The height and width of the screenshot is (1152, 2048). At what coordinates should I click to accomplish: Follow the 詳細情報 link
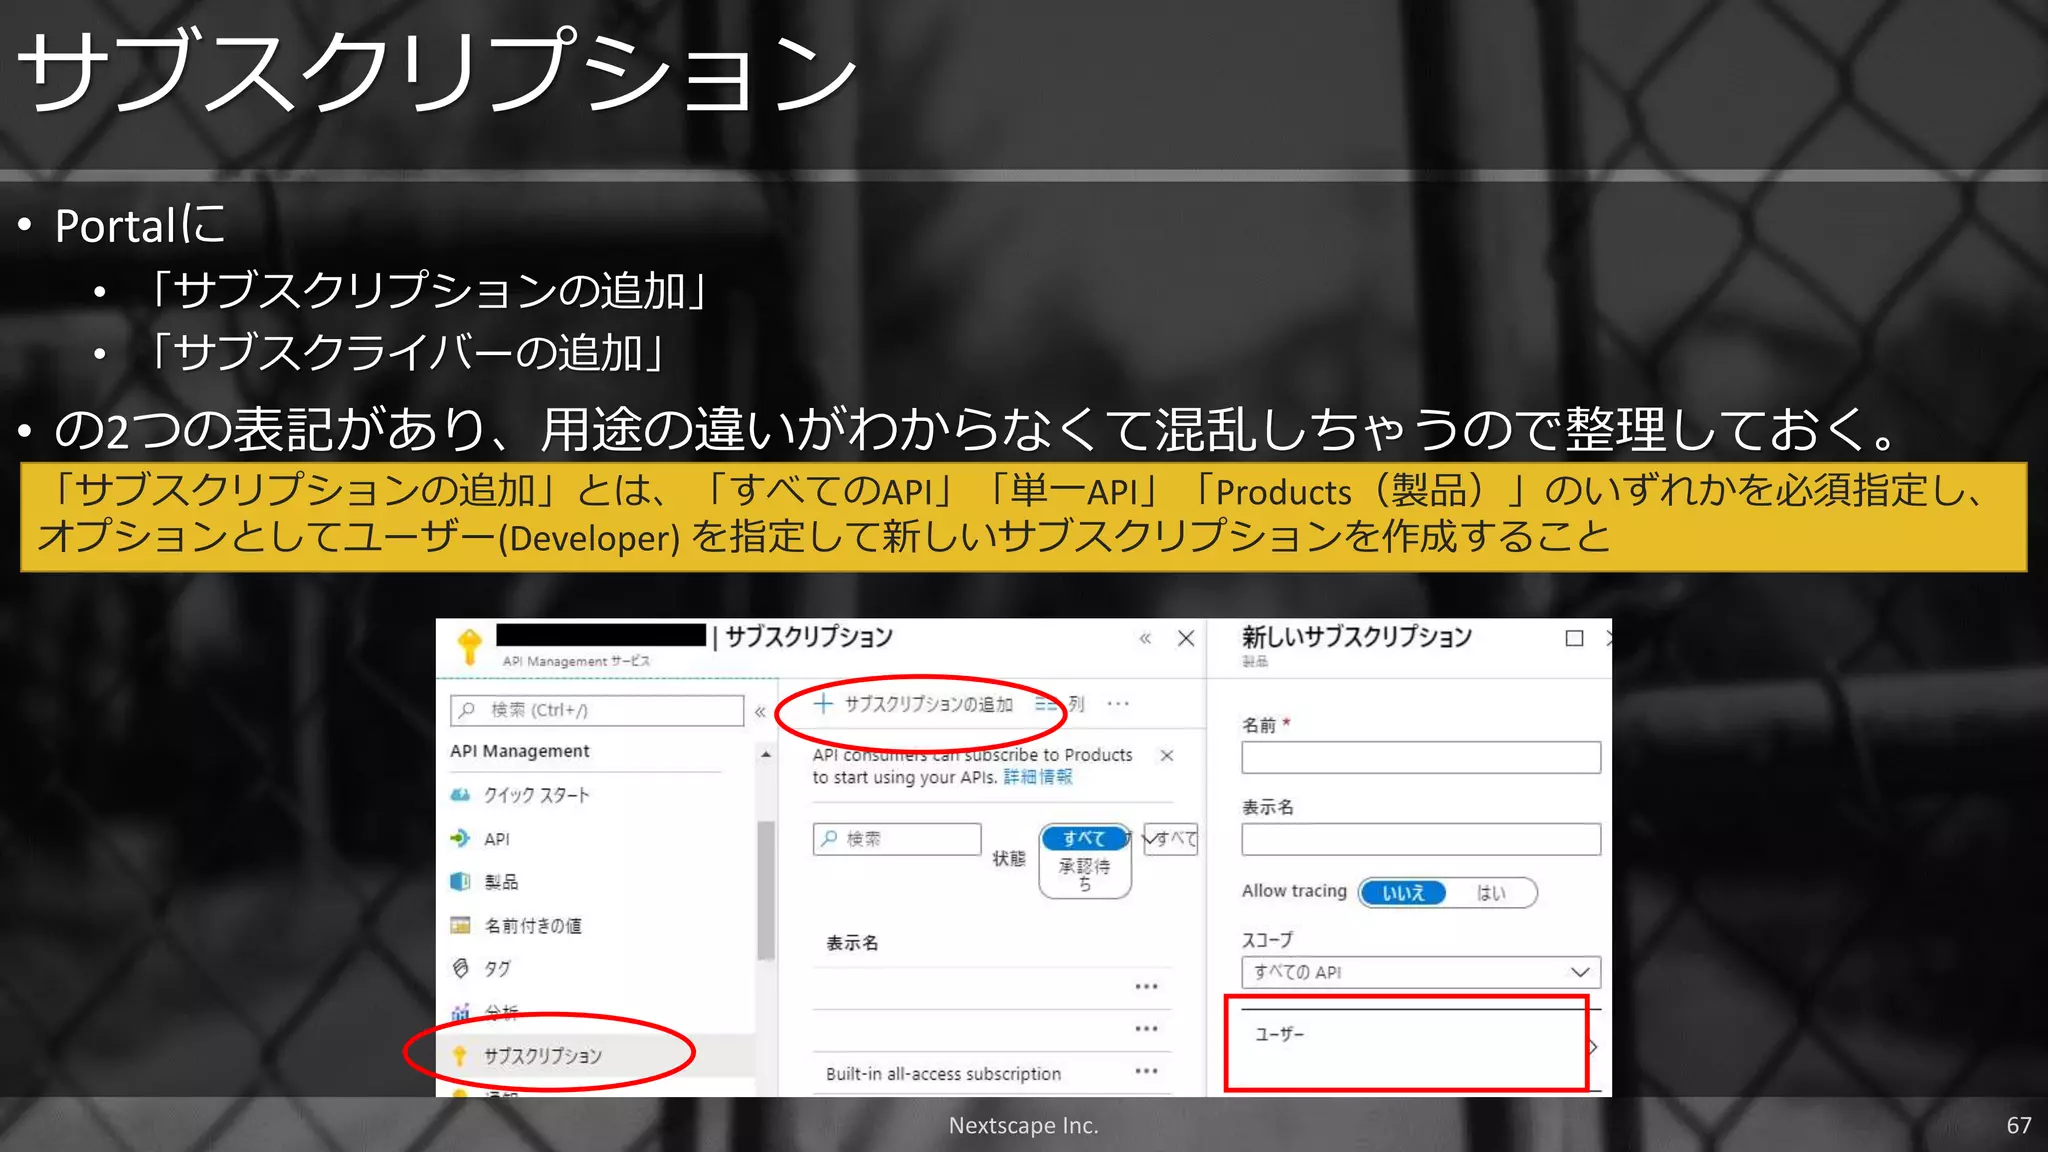pos(1038,777)
